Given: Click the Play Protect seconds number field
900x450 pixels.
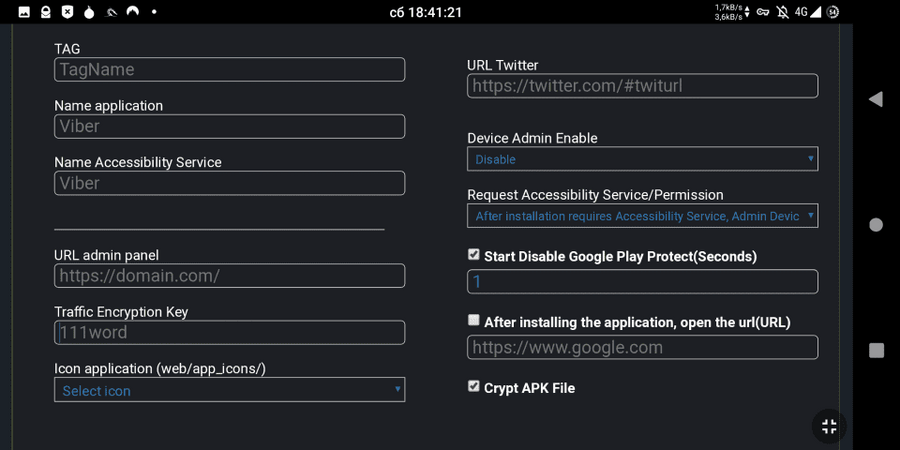Looking at the screenshot, I should click(643, 281).
